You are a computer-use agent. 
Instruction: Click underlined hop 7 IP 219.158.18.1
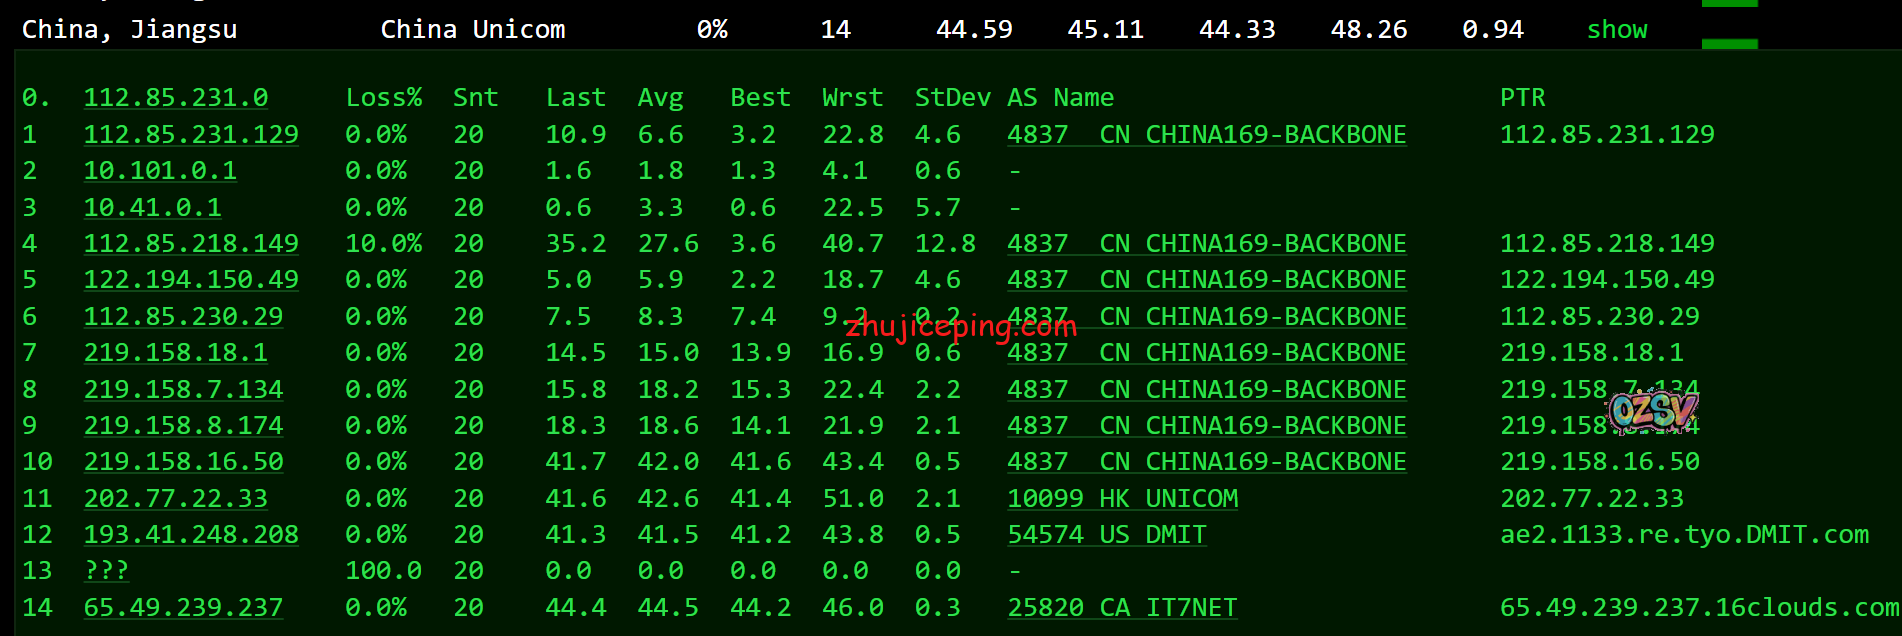(x=175, y=353)
